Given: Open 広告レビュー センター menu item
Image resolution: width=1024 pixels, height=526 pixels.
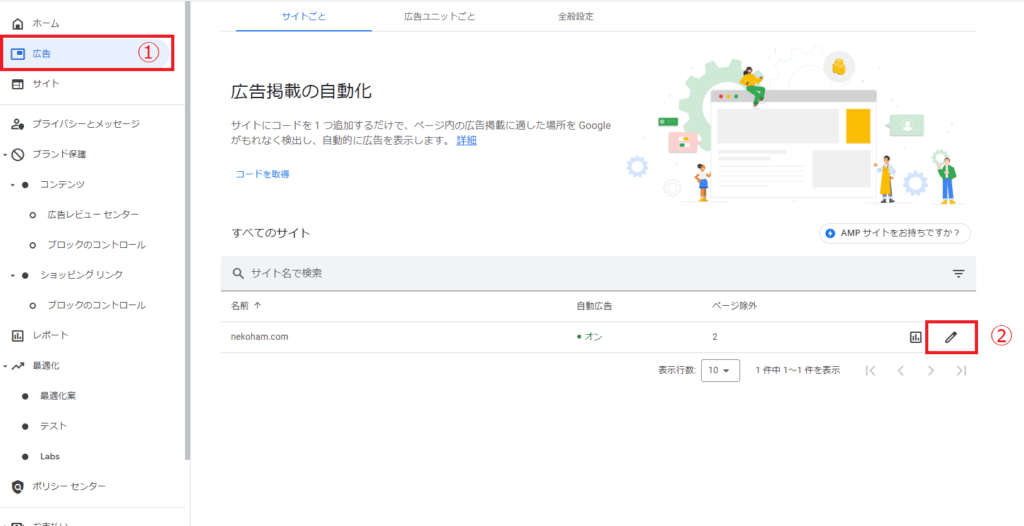Looking at the screenshot, I should tap(93, 215).
